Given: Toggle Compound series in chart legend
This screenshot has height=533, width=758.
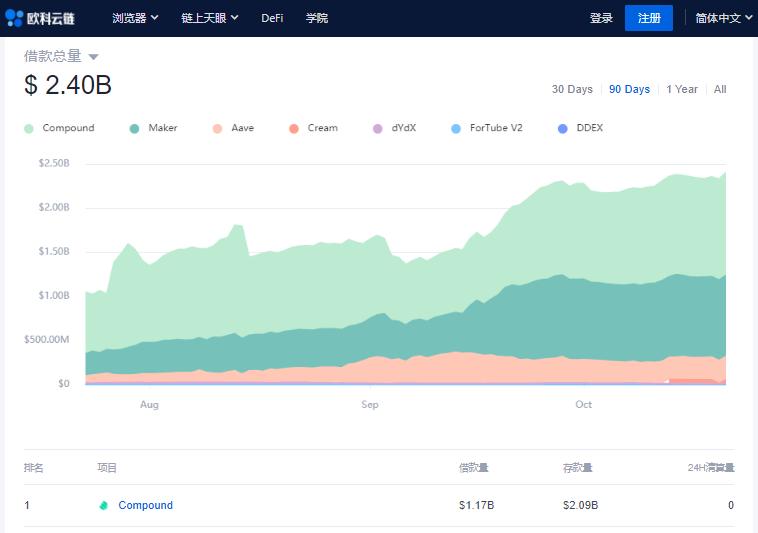Looking at the screenshot, I should (x=68, y=128).
